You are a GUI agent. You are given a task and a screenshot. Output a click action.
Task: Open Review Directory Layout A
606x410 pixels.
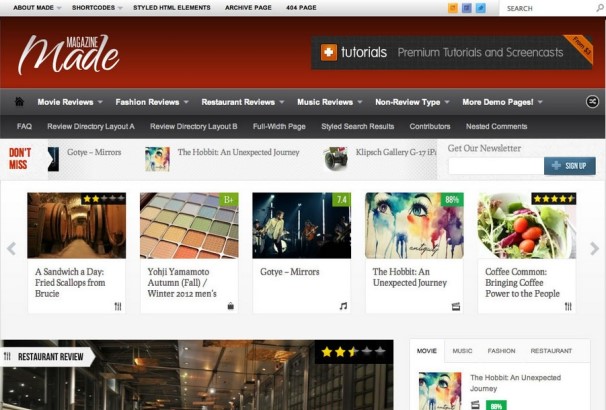pyautogui.click(x=91, y=126)
